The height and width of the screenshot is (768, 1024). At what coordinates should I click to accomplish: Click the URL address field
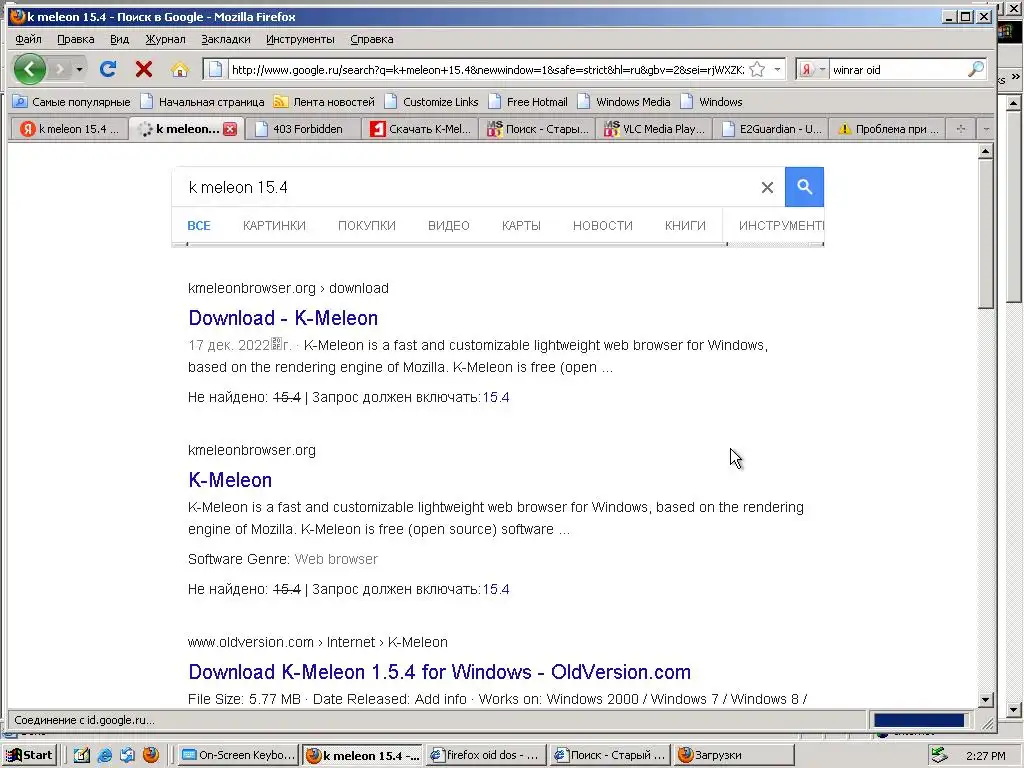487,70
